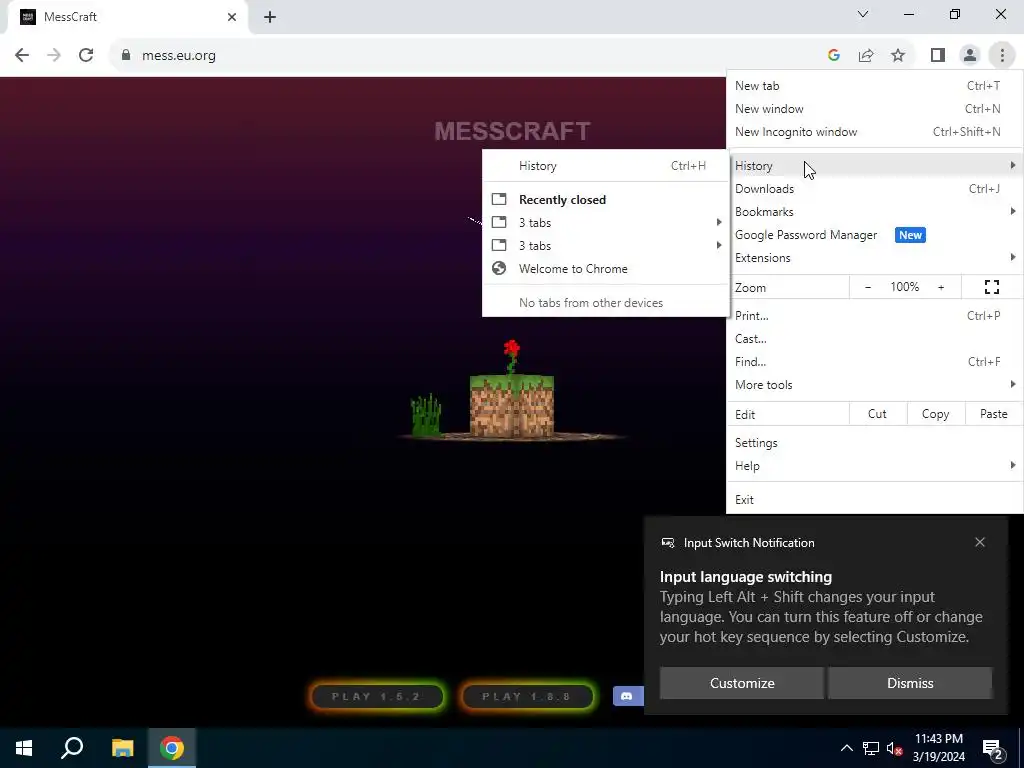Expand the first 3 tabs recently closed entry
The width and height of the screenshot is (1024, 768).
click(605, 223)
